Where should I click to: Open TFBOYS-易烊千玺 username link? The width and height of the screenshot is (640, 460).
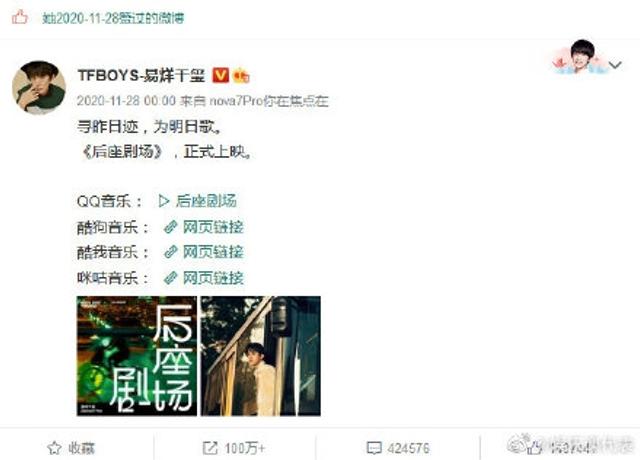[141, 76]
